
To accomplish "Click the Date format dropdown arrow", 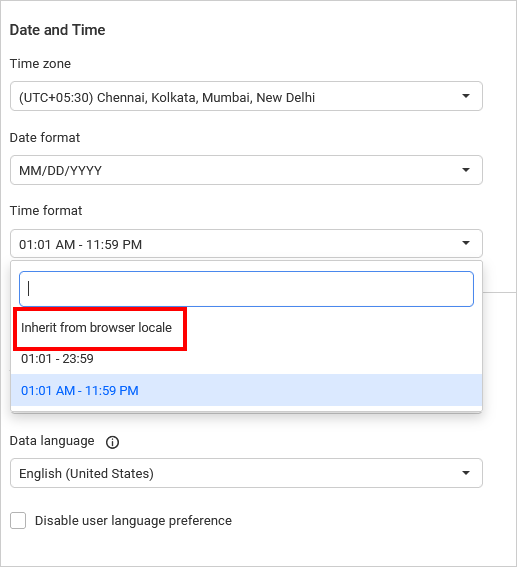I will 466,170.
